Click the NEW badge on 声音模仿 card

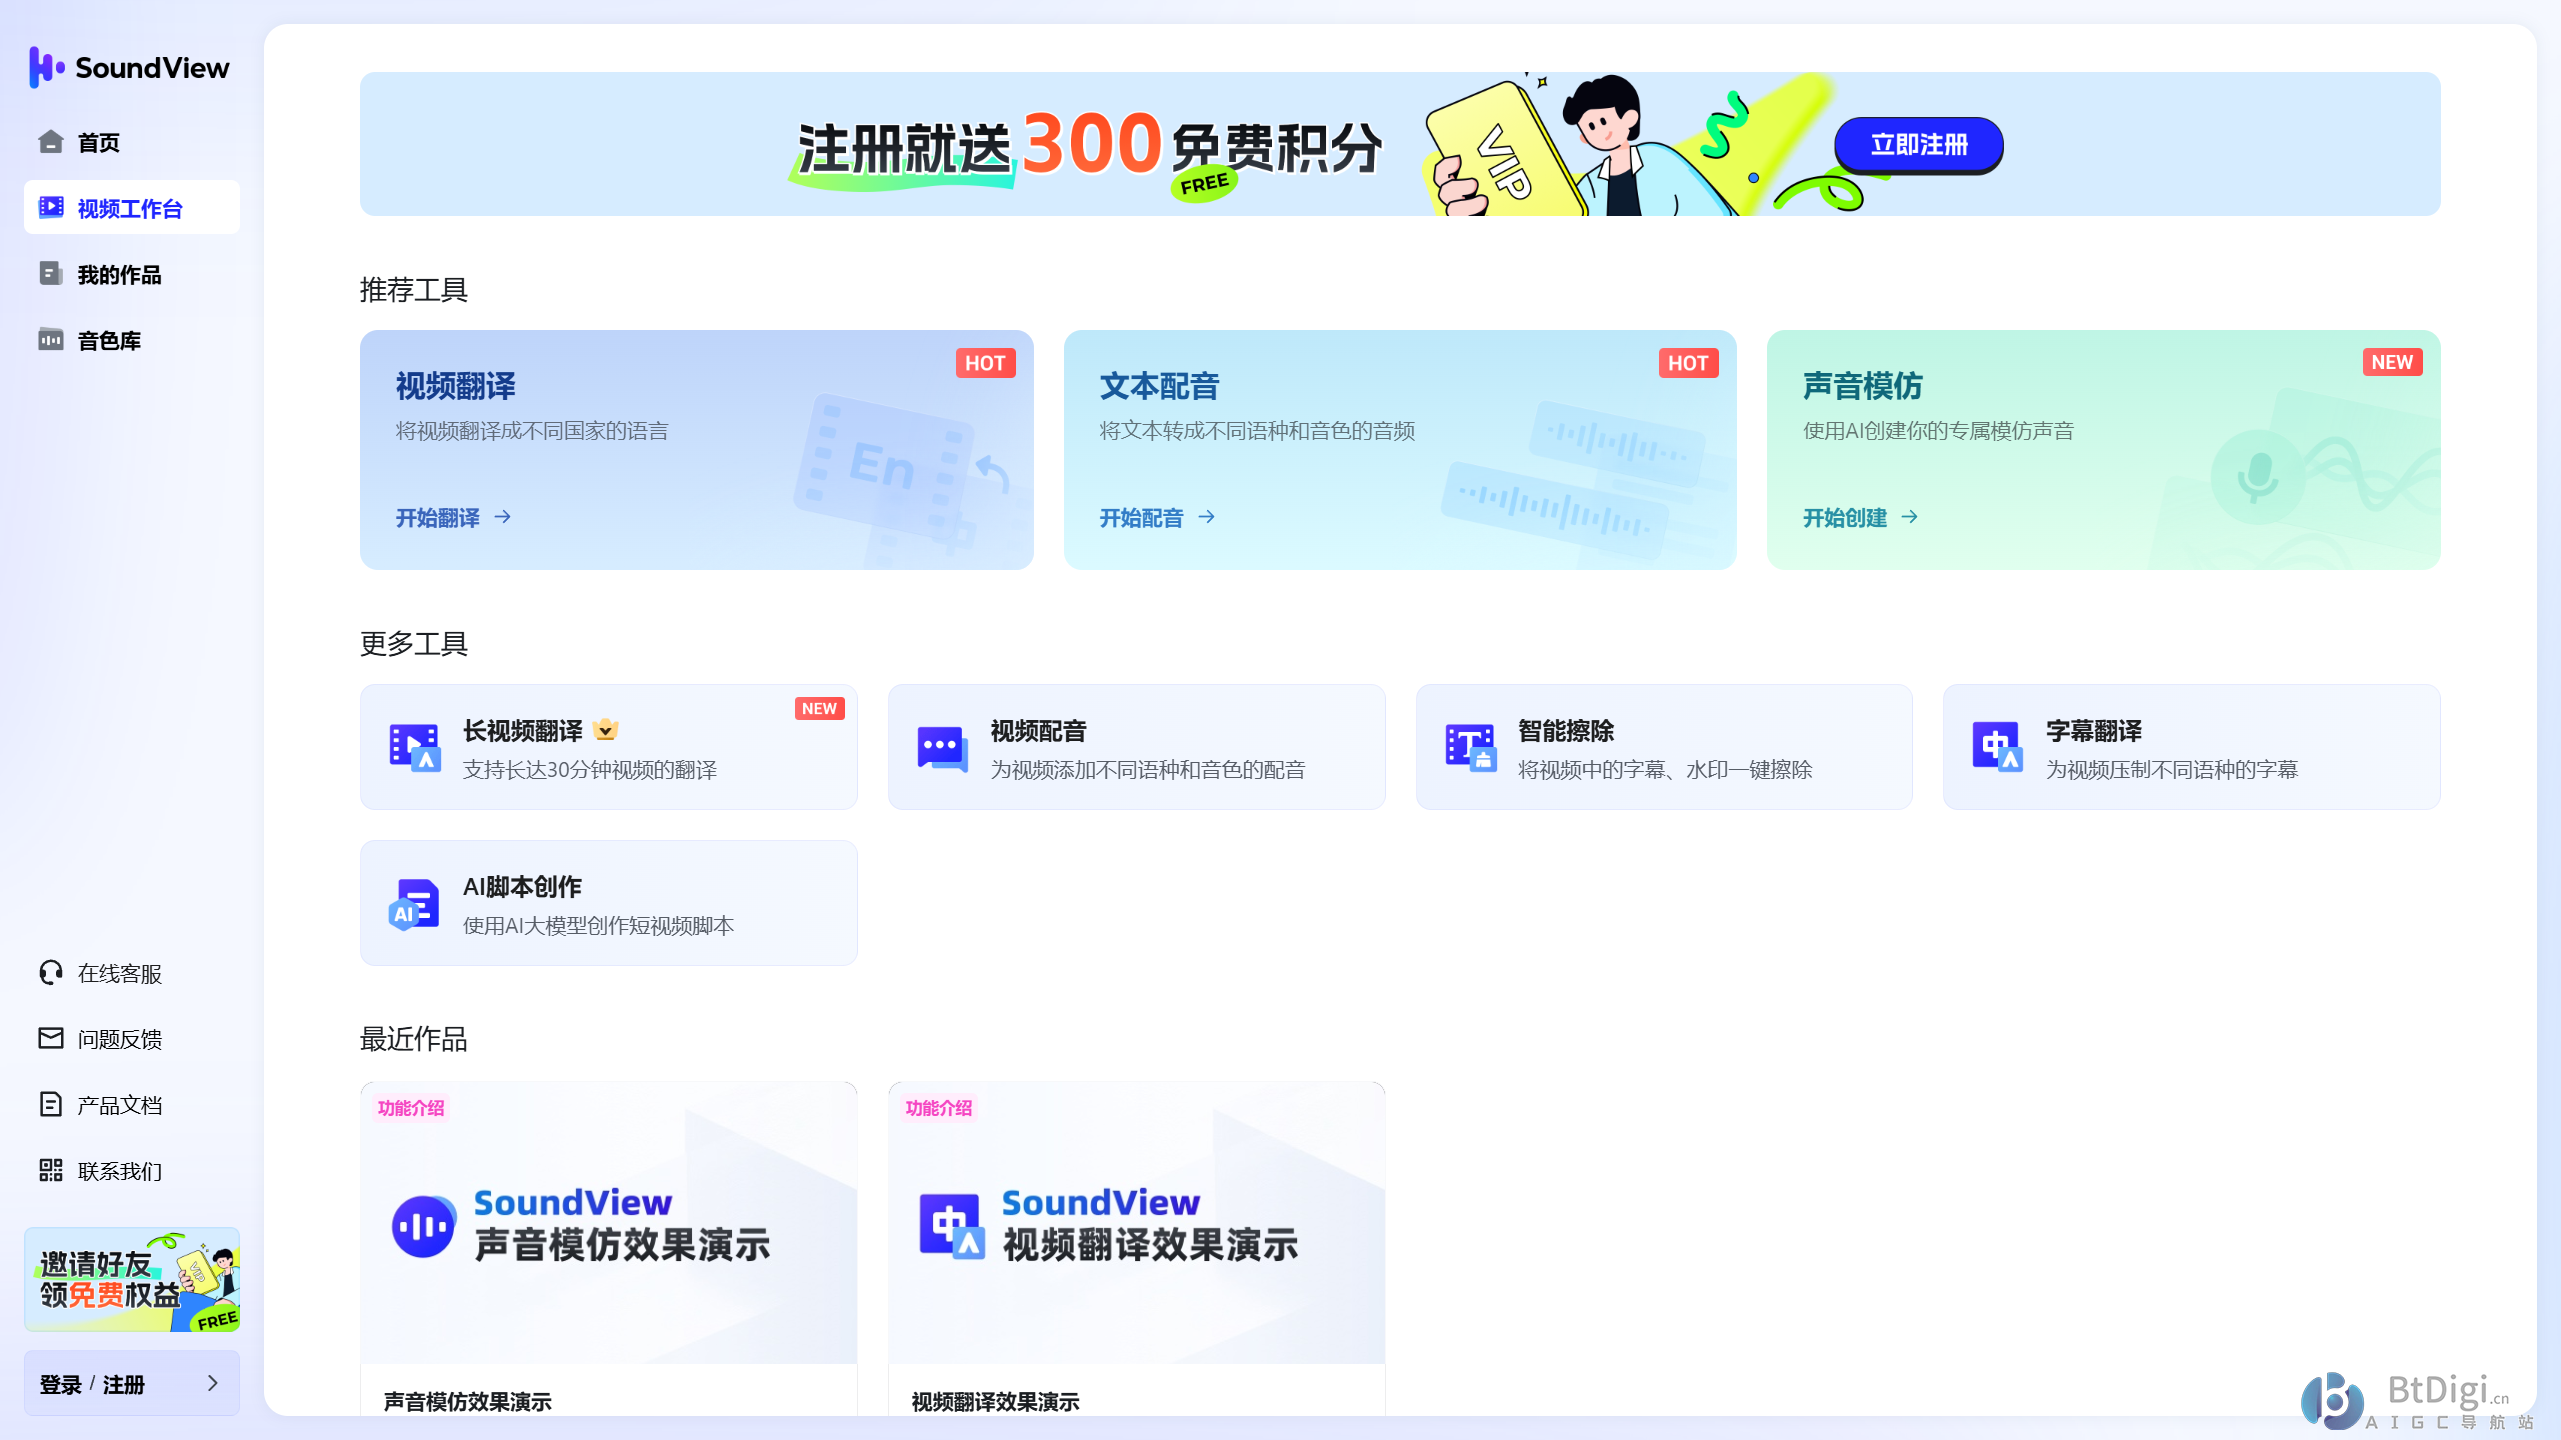pyautogui.click(x=2392, y=362)
